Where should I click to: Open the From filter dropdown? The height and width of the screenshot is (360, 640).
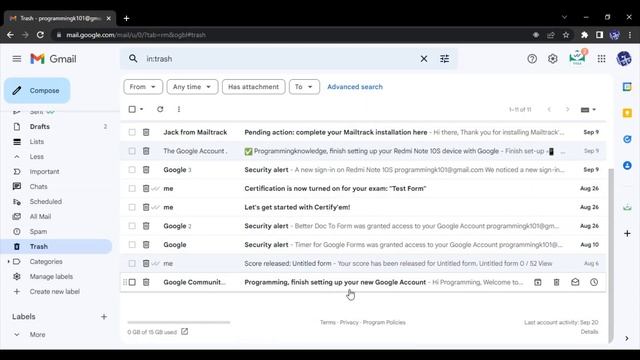143,87
